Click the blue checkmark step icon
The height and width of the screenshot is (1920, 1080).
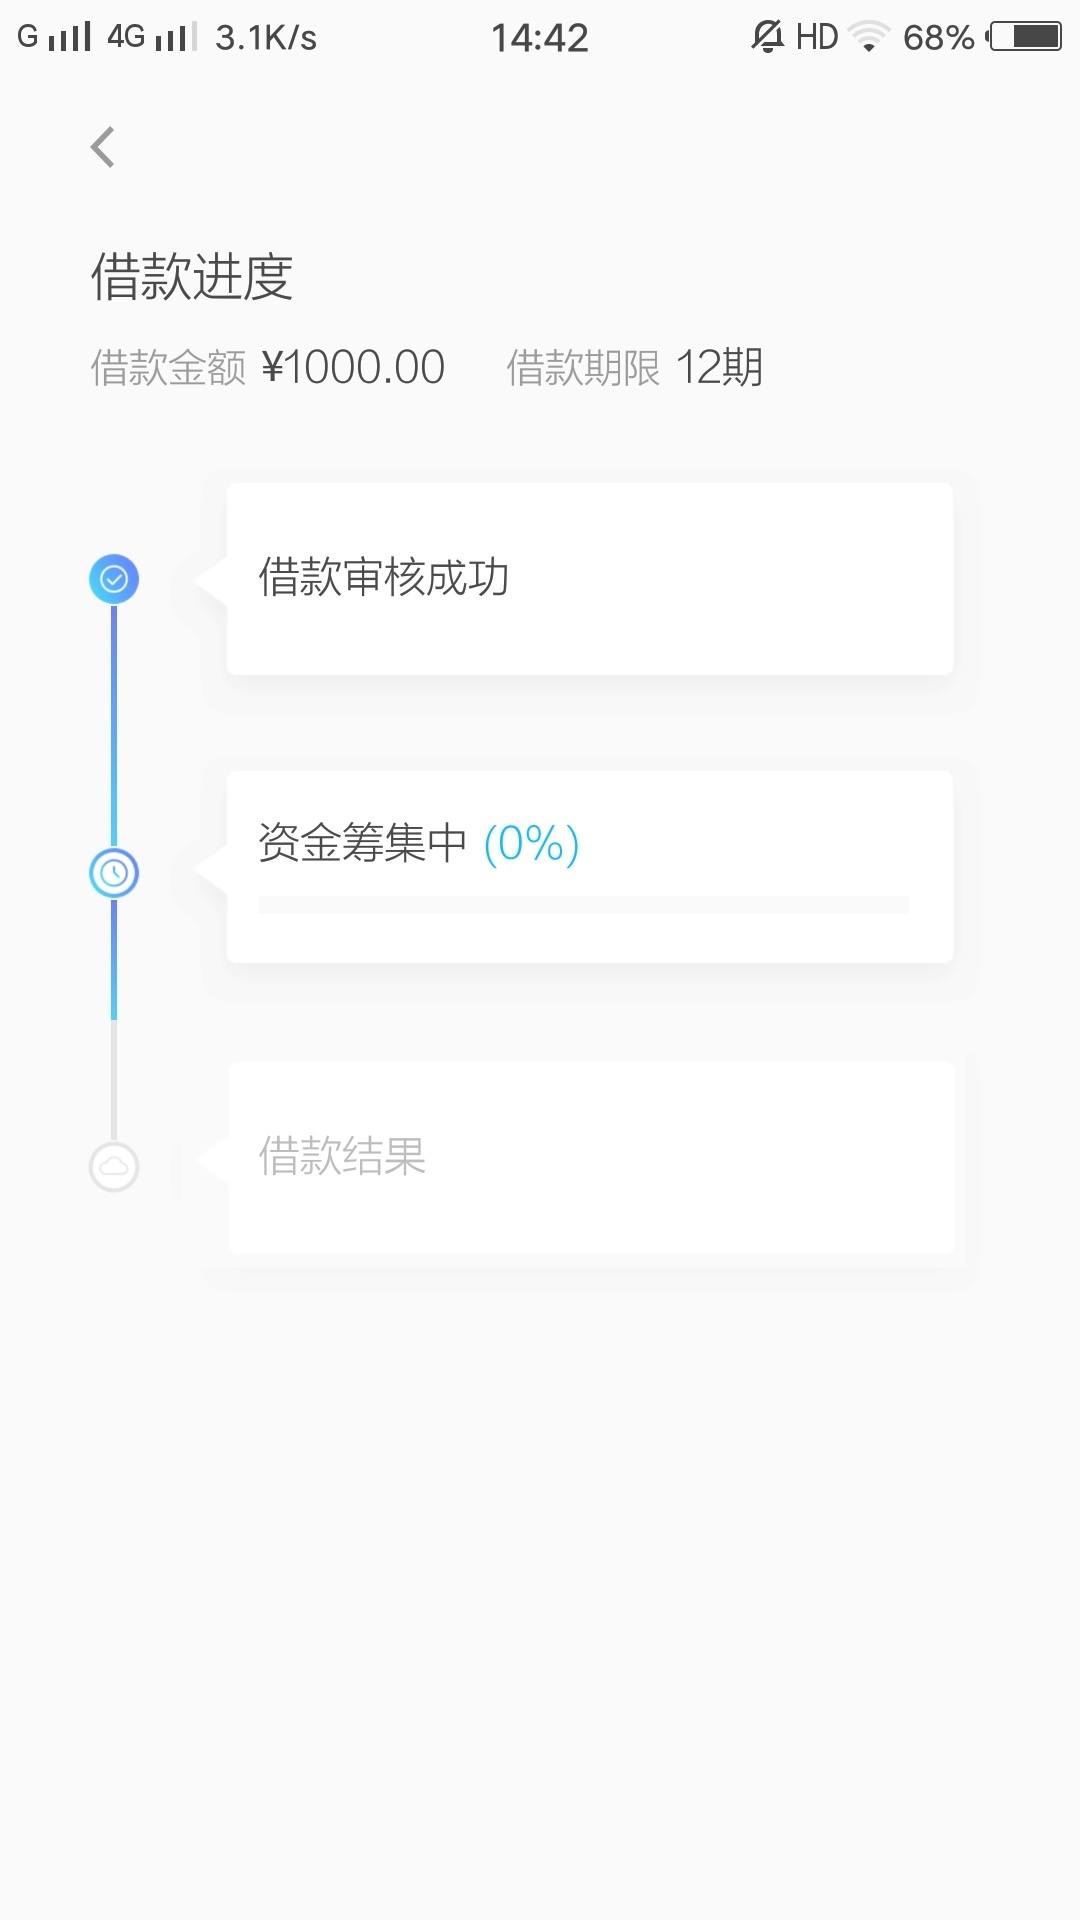click(x=114, y=579)
